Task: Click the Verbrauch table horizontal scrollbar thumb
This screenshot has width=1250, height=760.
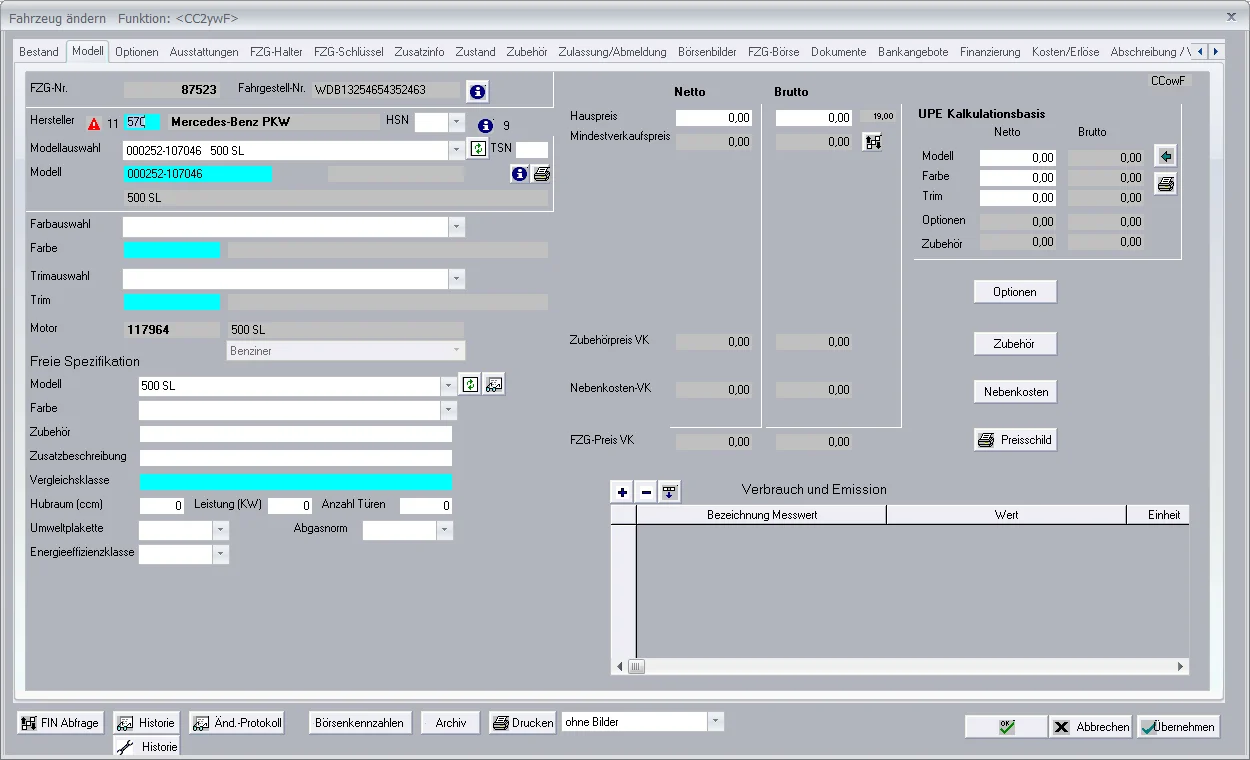Action: tap(637, 666)
